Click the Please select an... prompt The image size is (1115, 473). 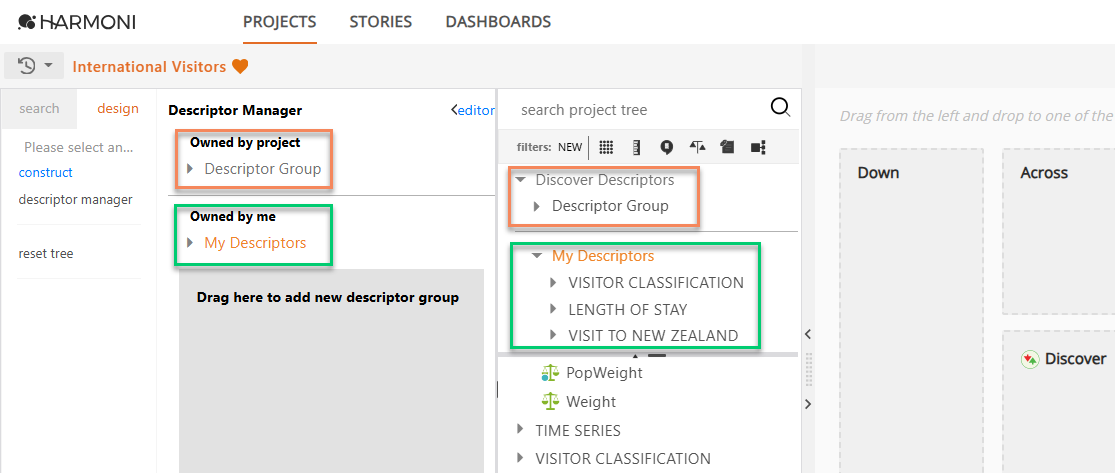tap(78, 147)
